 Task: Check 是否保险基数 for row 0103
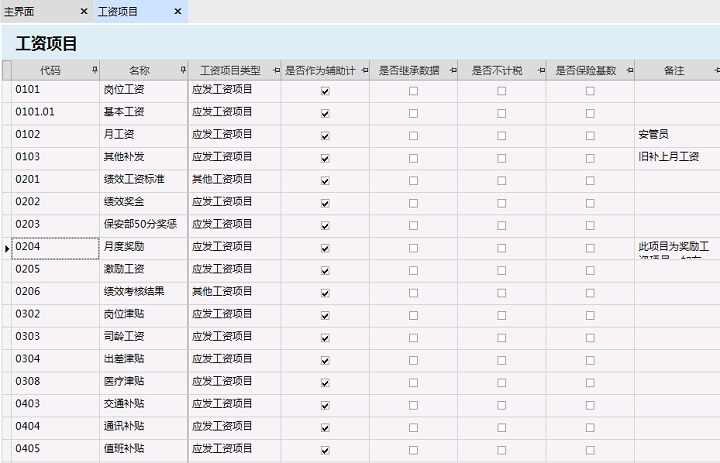[590, 158]
